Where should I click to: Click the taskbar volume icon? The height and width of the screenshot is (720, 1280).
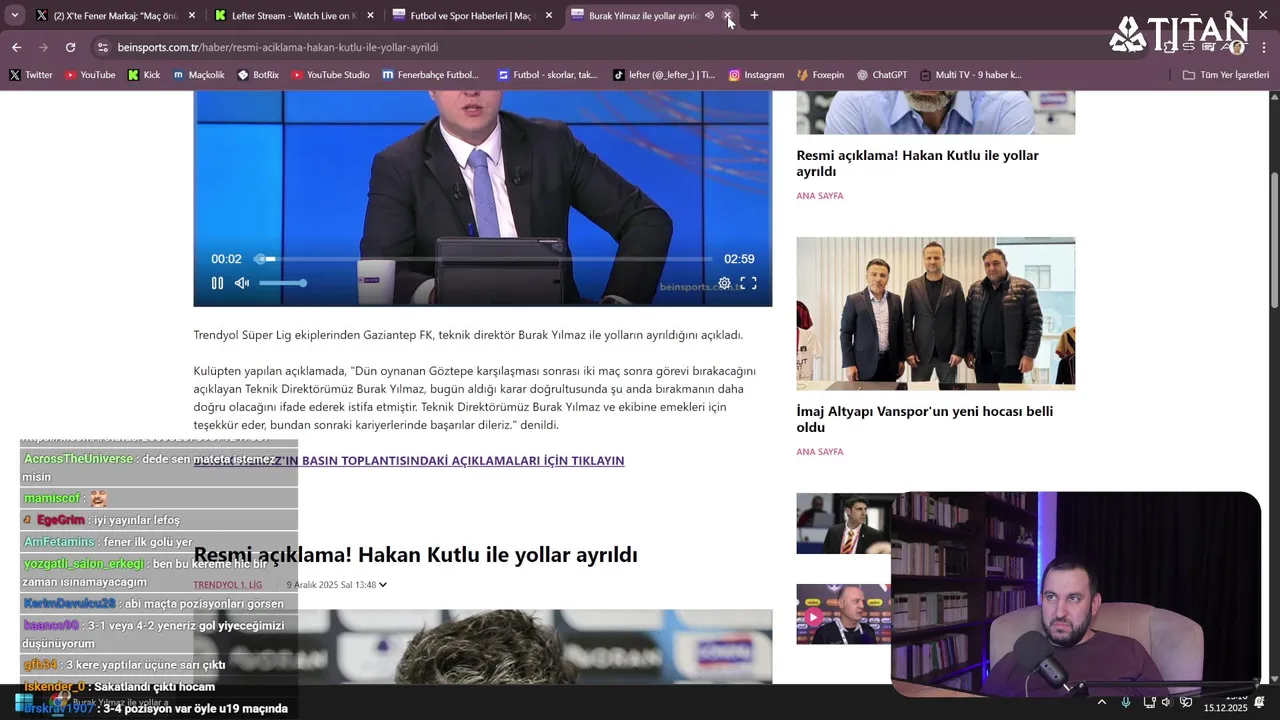(1166, 703)
